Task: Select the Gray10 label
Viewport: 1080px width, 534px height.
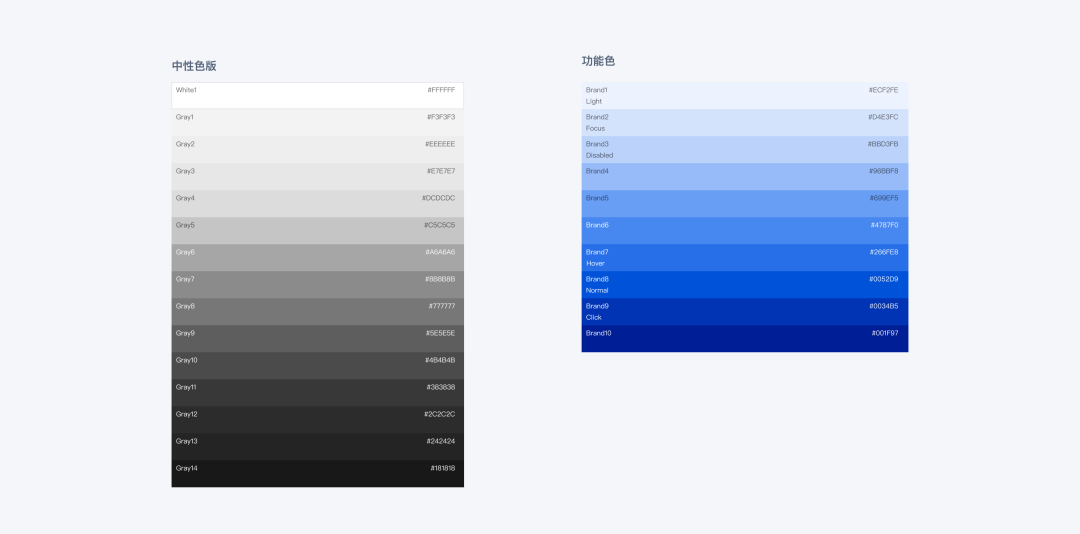Action: [187, 360]
